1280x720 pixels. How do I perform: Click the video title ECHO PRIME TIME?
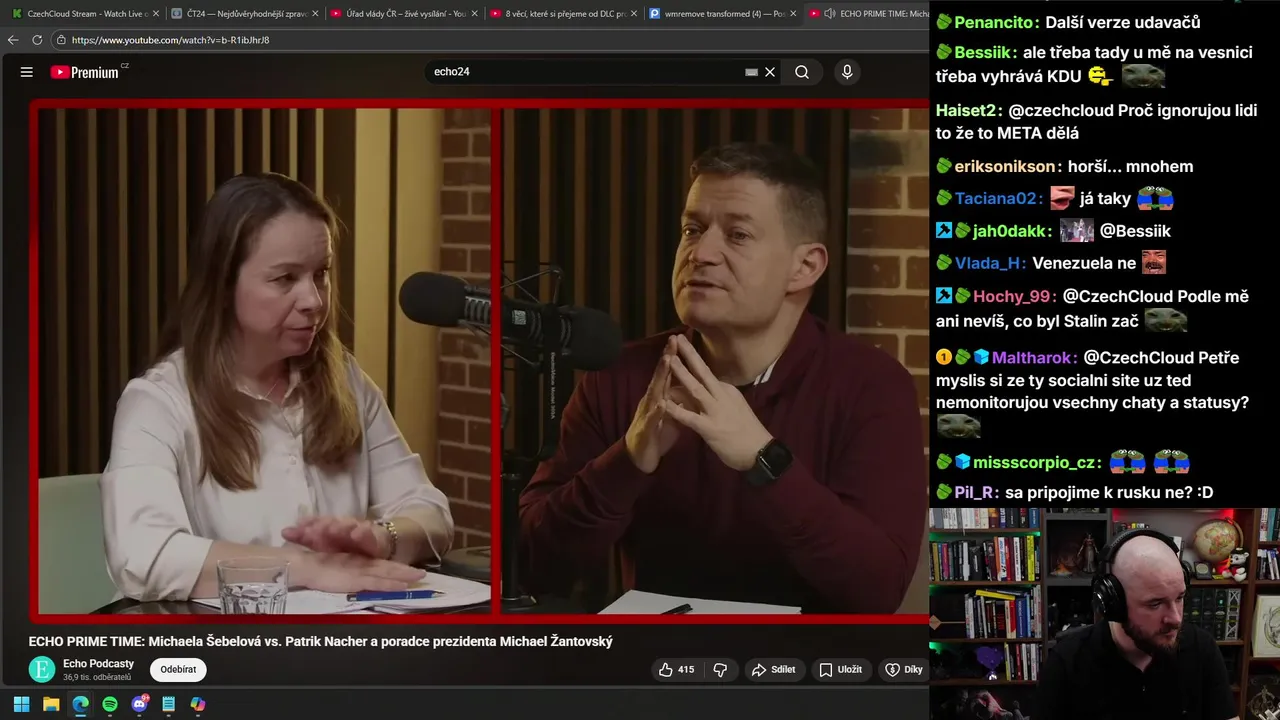(x=320, y=641)
